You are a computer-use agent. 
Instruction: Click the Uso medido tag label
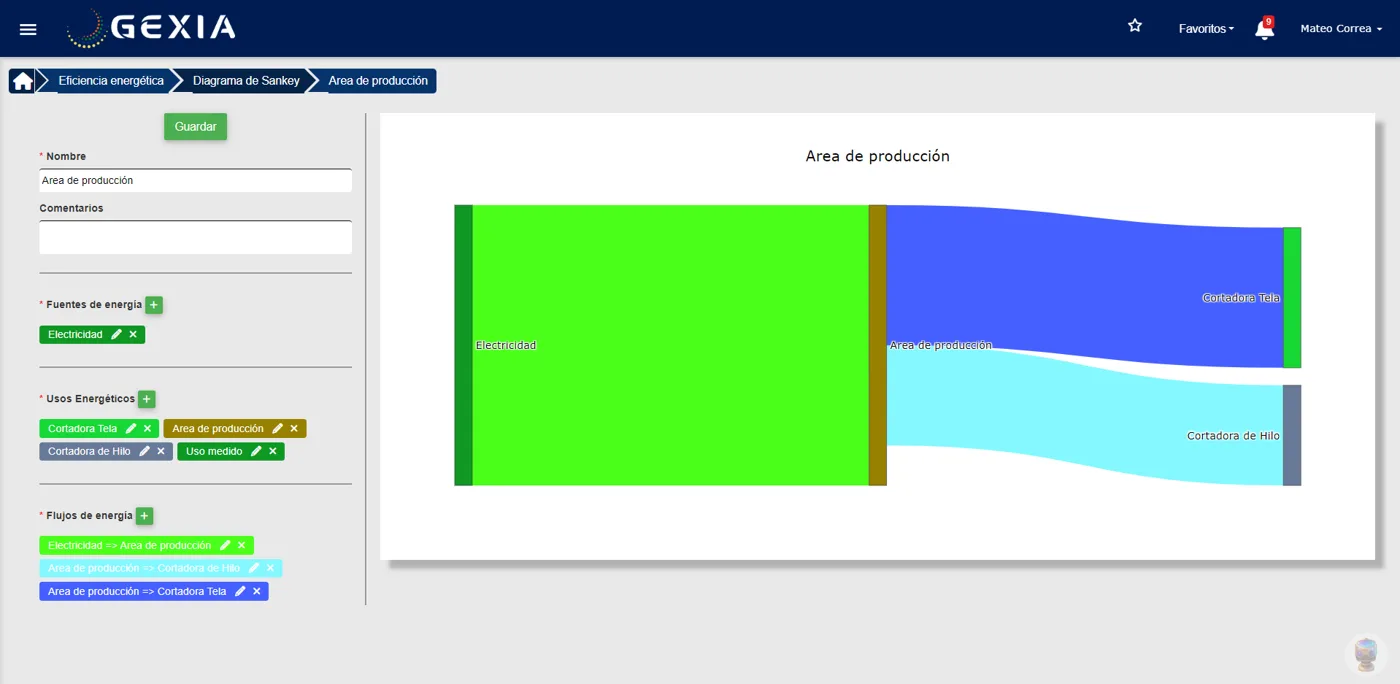(x=214, y=451)
